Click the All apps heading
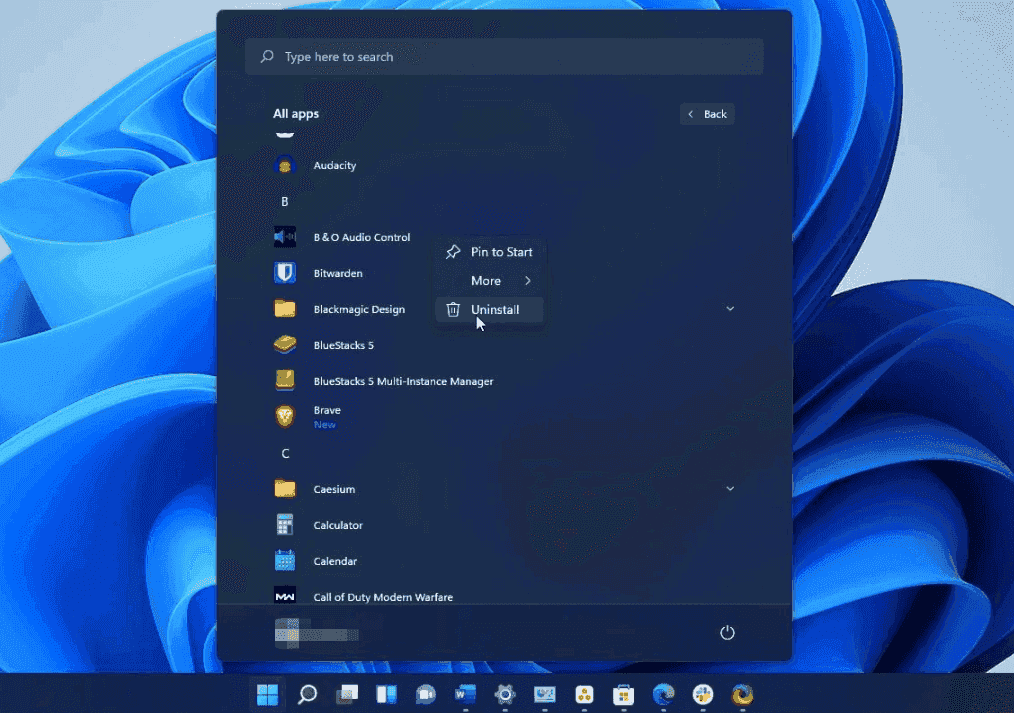Viewport: 1014px width, 713px height. click(296, 114)
